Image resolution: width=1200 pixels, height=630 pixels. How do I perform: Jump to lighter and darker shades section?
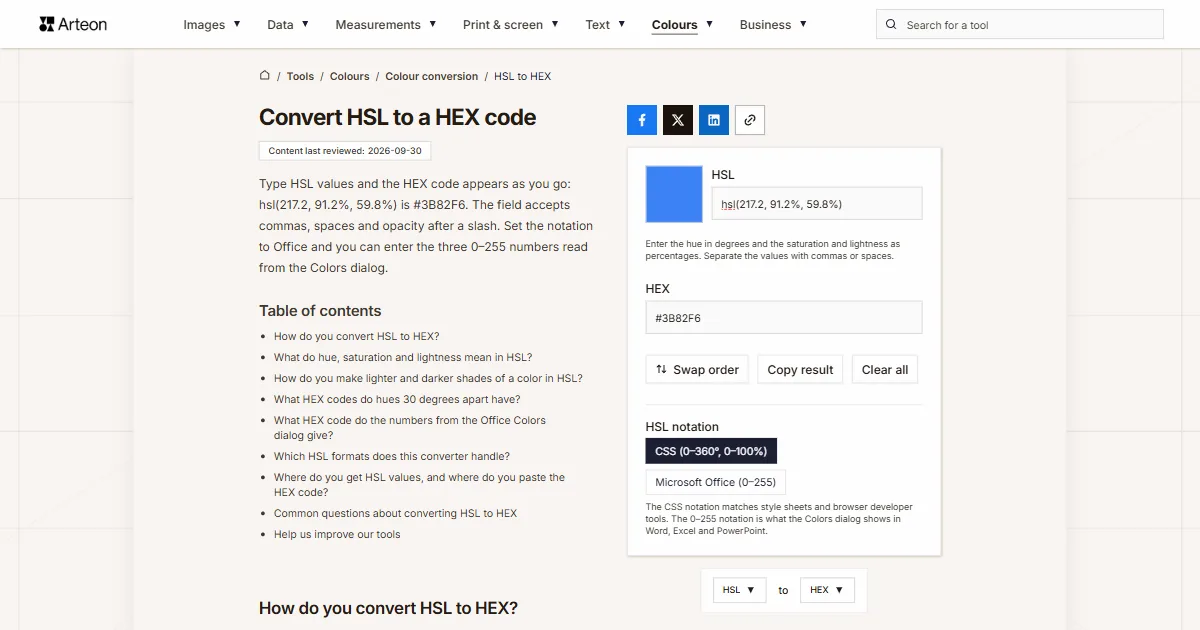pyautogui.click(x=428, y=378)
